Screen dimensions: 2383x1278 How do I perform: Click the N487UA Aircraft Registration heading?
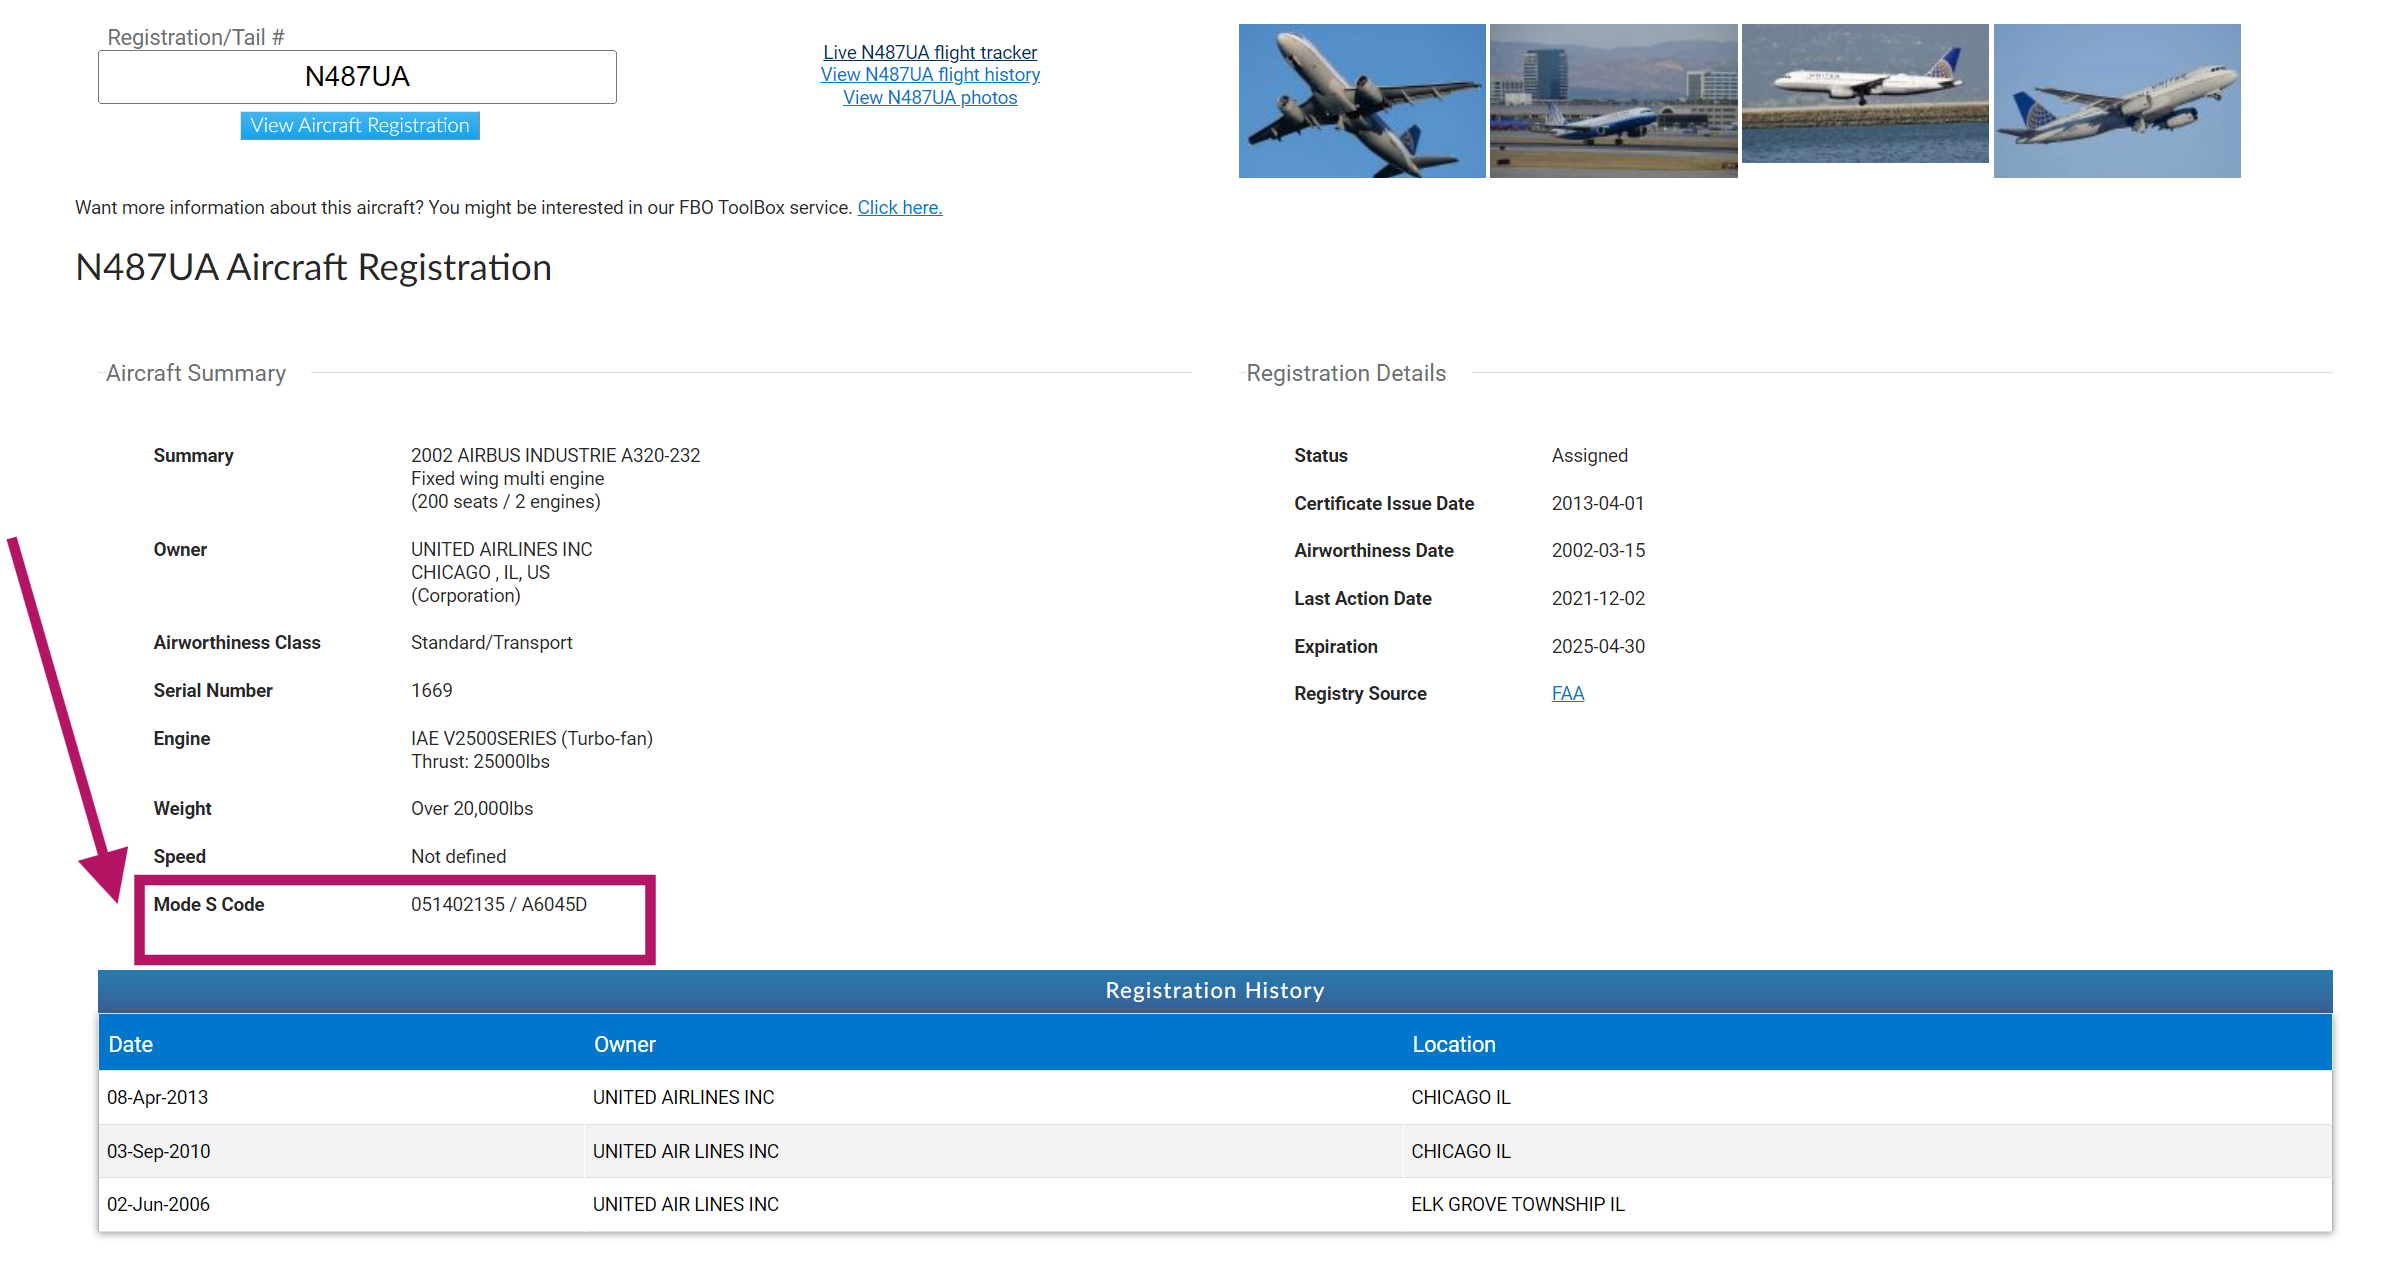click(x=314, y=268)
